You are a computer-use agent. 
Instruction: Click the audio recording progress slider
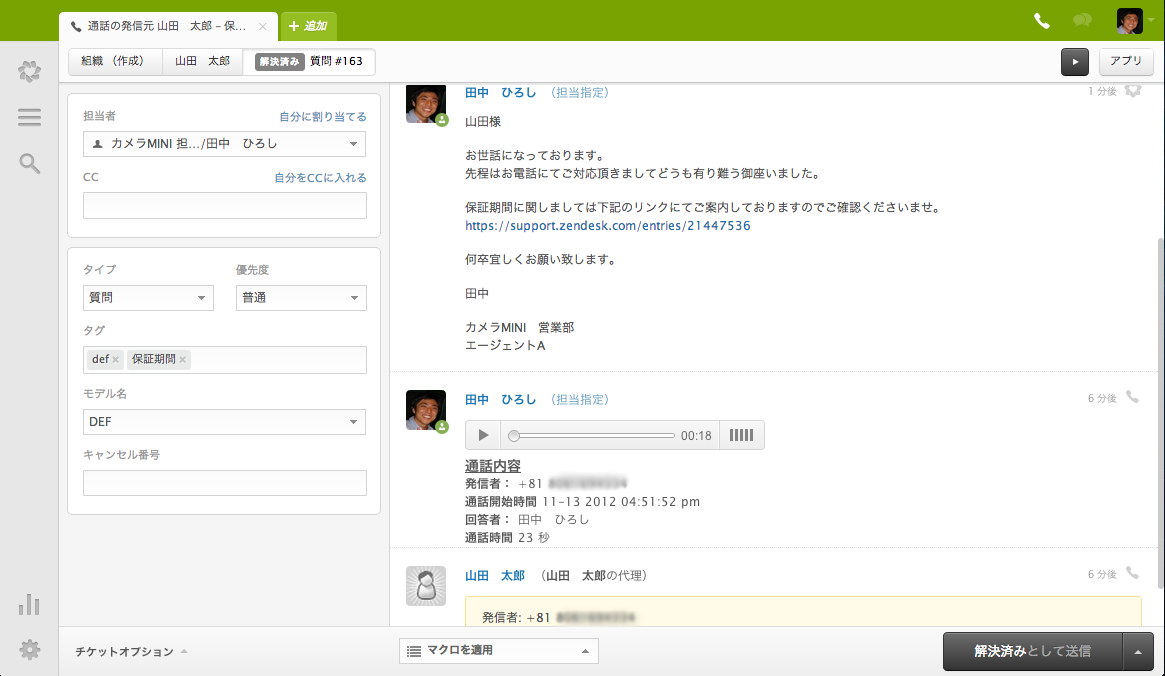click(x=593, y=435)
